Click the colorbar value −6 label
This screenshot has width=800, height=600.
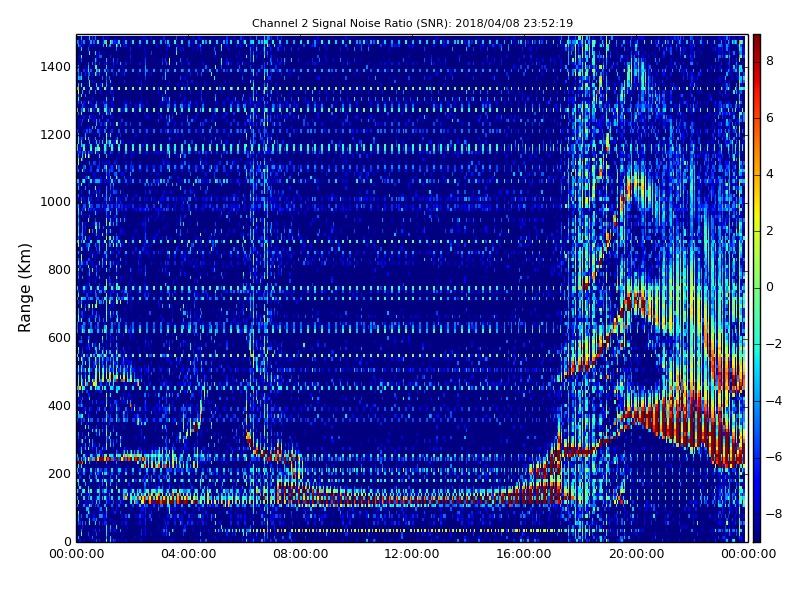[x=774, y=457]
